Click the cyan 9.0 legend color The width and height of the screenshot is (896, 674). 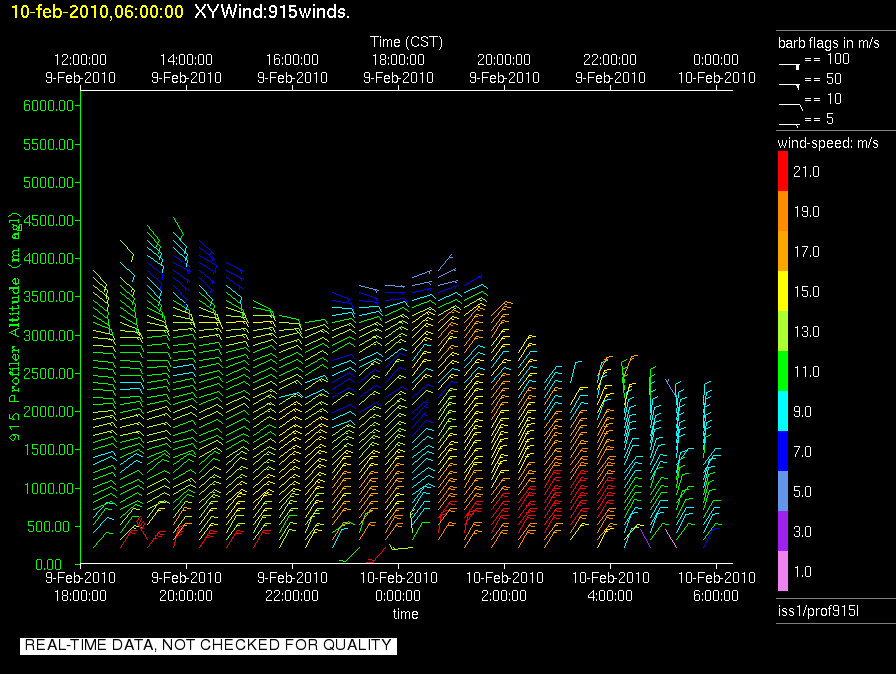(783, 411)
